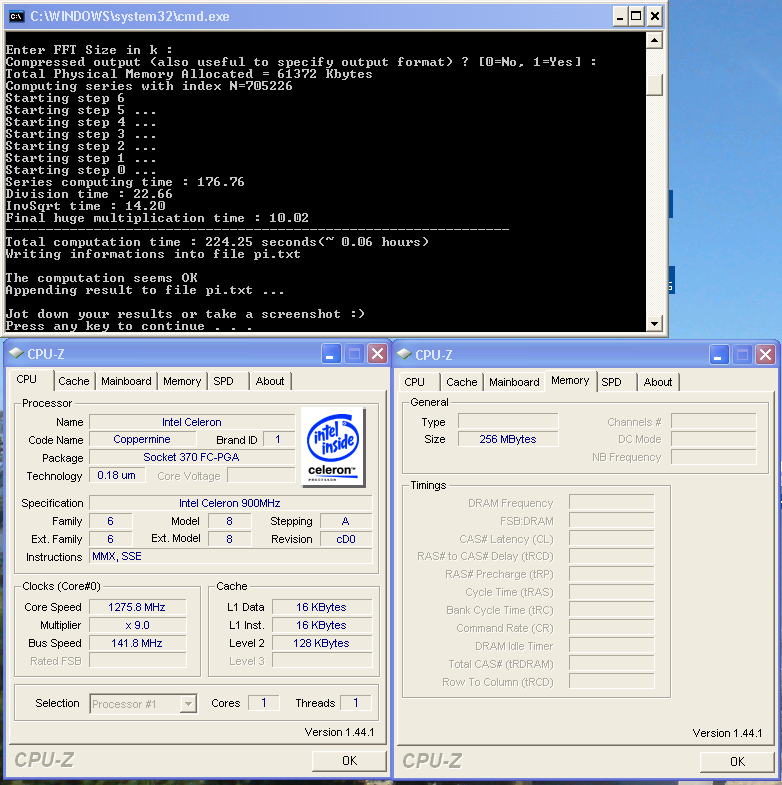Click the CPU-Z icon in left window title bar

(17, 353)
